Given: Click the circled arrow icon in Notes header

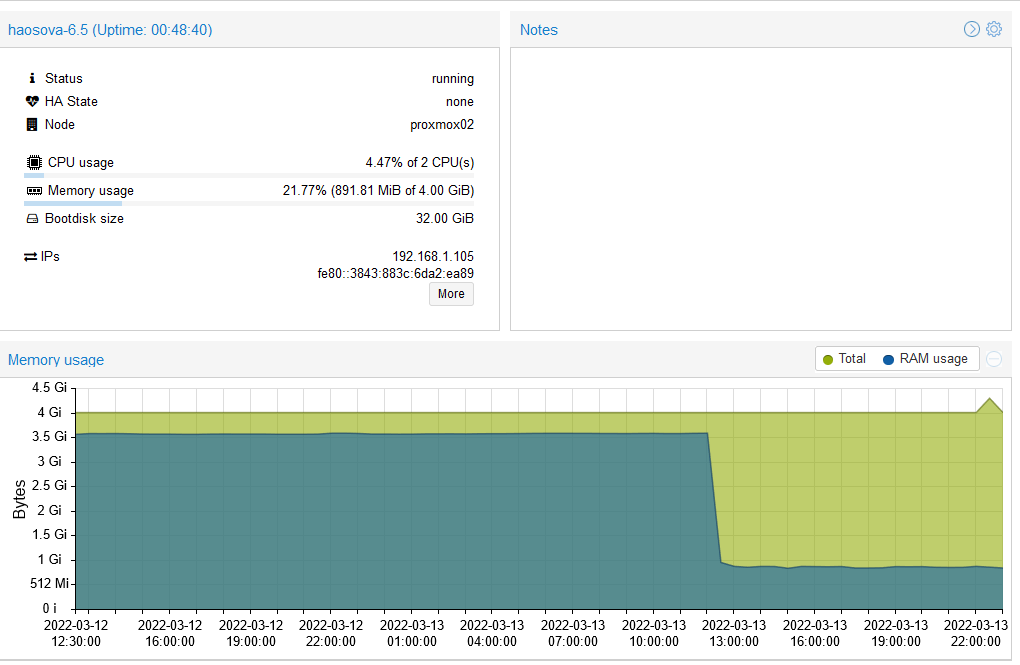Looking at the screenshot, I should pos(971,29).
